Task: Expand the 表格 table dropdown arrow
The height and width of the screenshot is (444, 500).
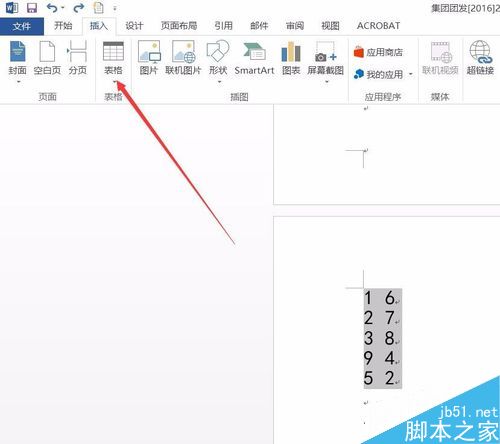Action: tap(115, 82)
